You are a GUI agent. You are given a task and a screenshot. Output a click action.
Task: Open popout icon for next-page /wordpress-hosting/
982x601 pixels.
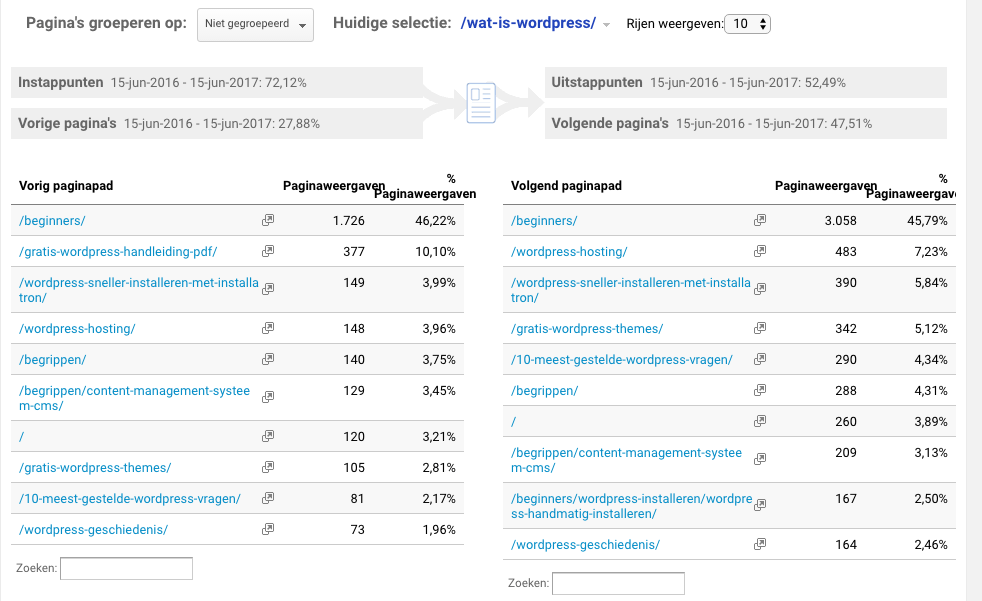click(x=760, y=251)
